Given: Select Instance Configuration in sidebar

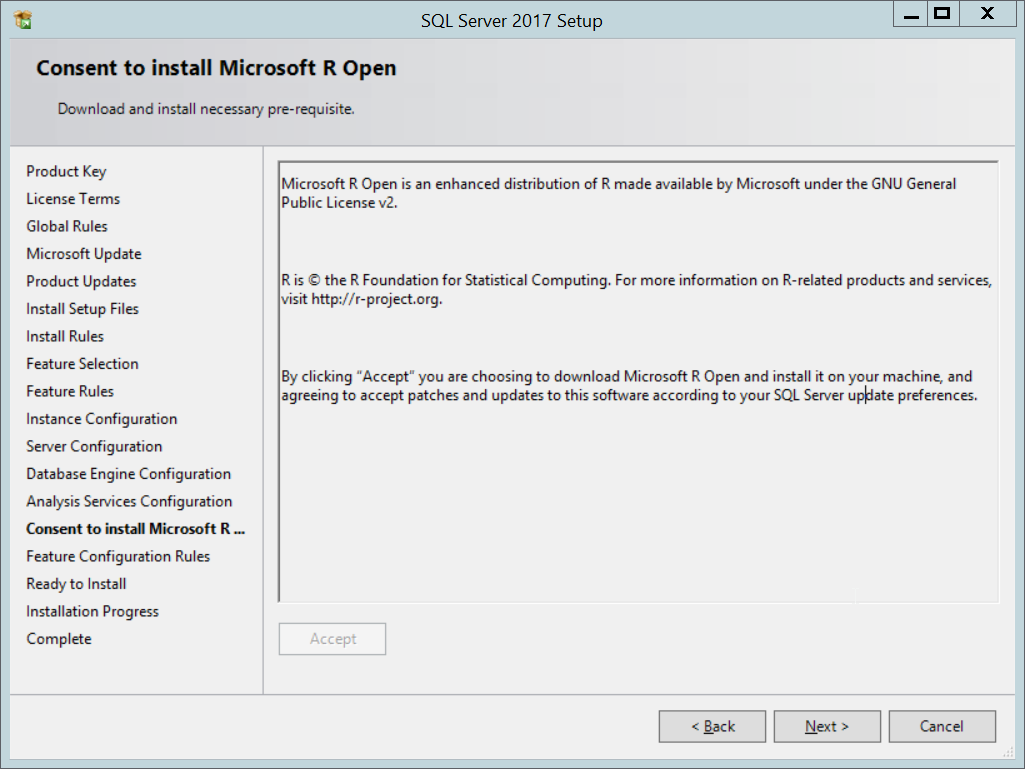Looking at the screenshot, I should tap(102, 419).
